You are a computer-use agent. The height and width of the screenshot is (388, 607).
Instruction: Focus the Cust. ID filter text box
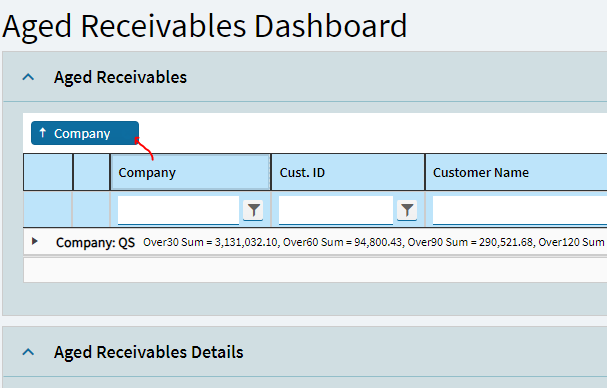(336, 210)
